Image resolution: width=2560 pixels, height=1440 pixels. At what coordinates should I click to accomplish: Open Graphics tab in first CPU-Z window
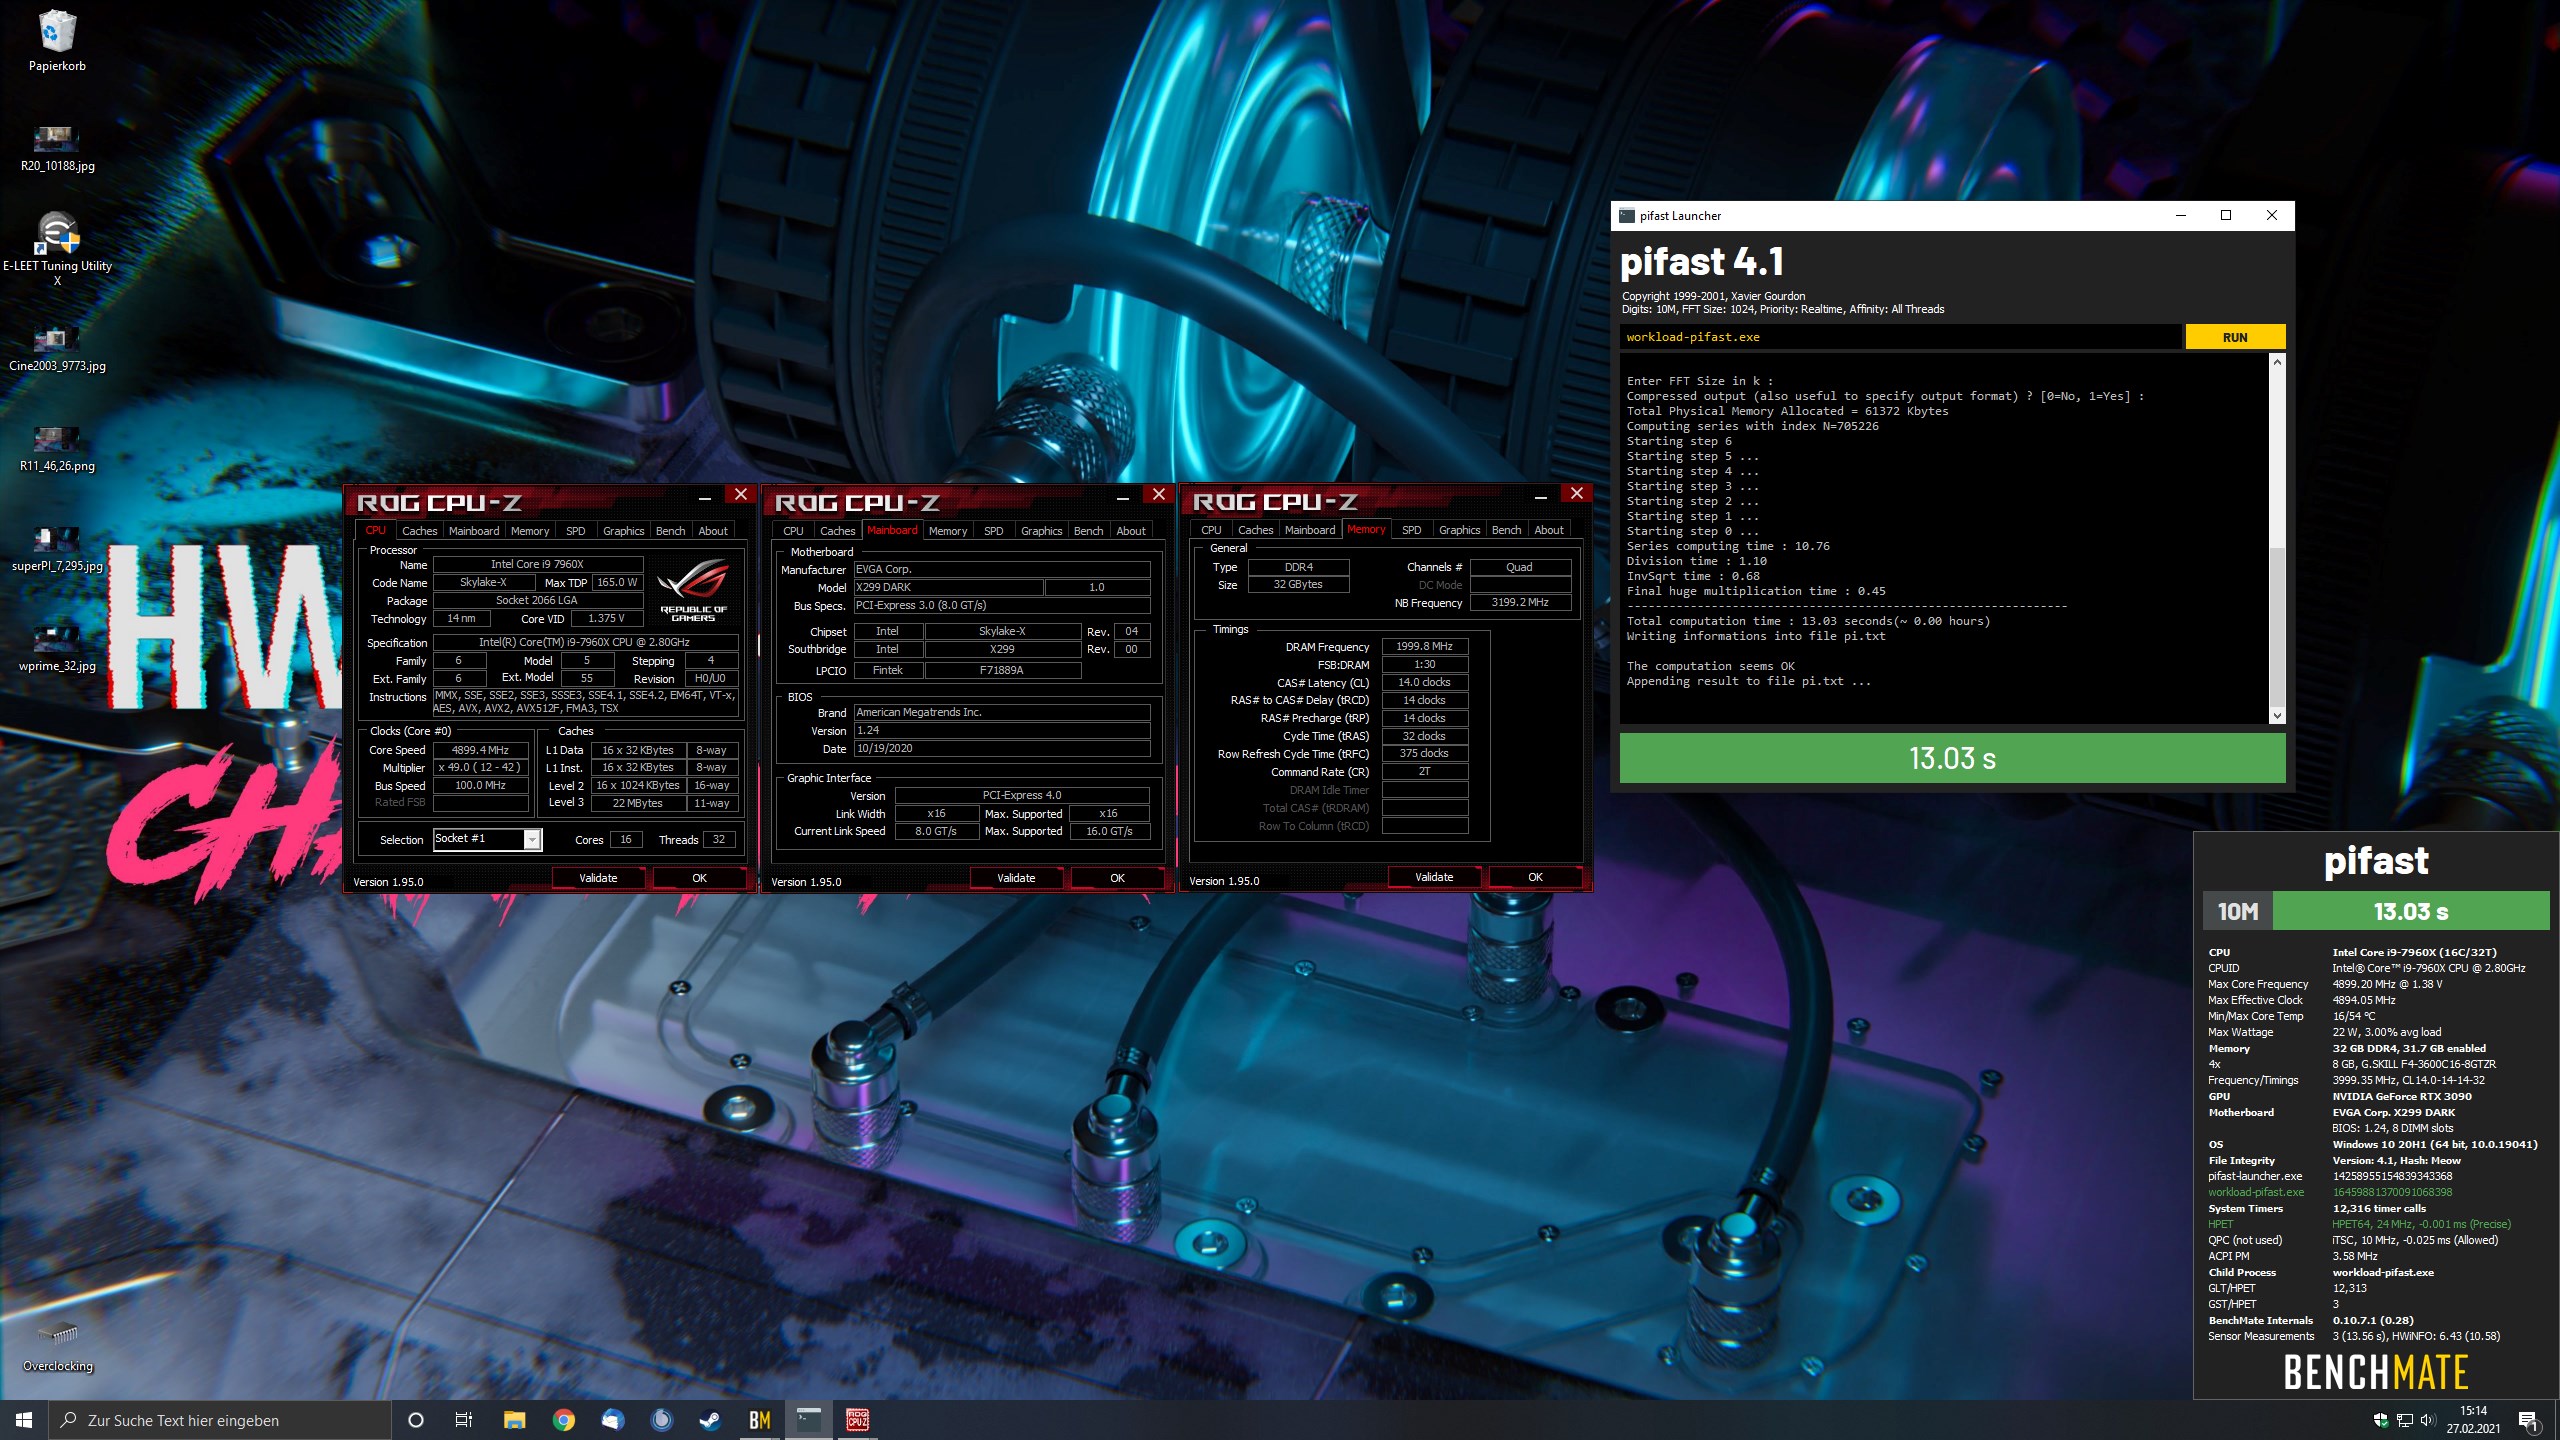click(x=623, y=531)
